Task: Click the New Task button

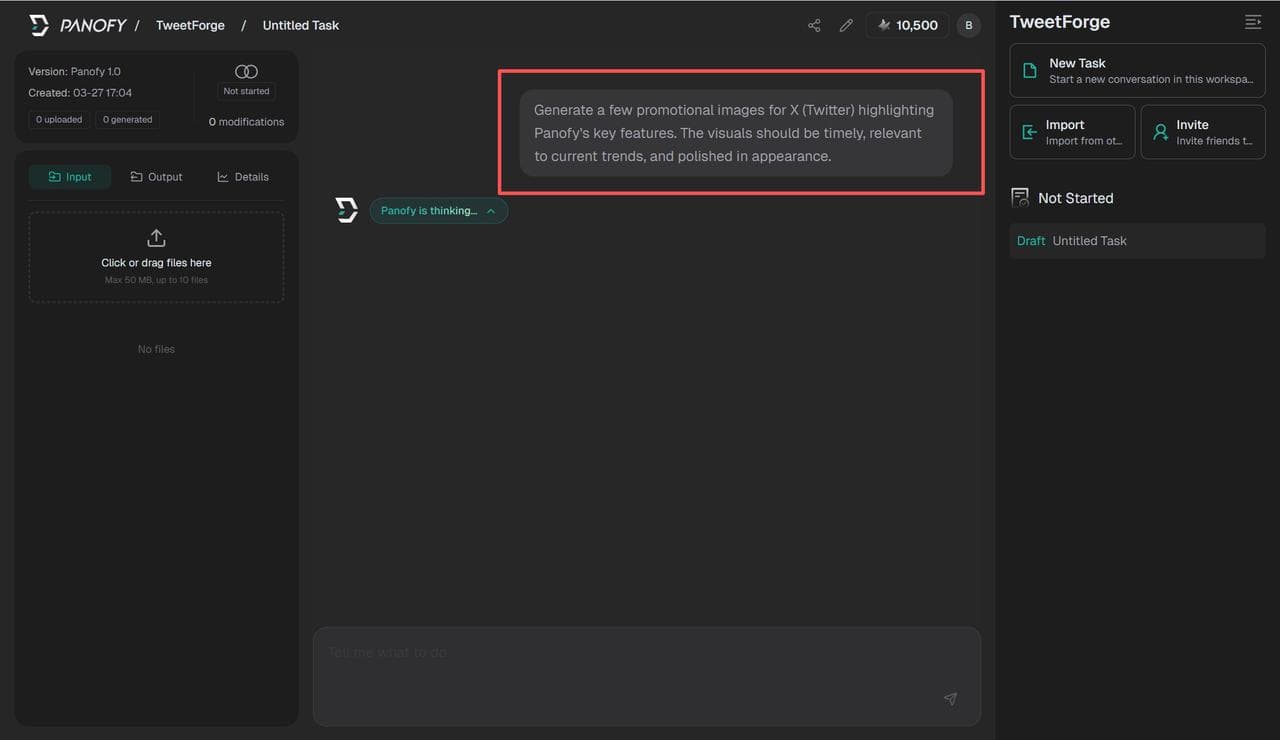Action: (x=1137, y=71)
